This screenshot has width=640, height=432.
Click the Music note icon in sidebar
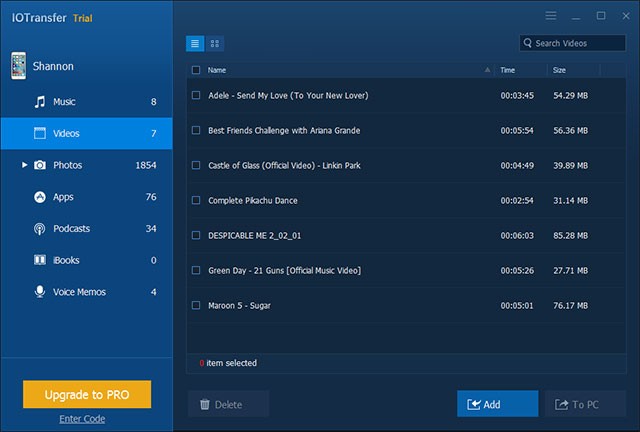[40, 102]
